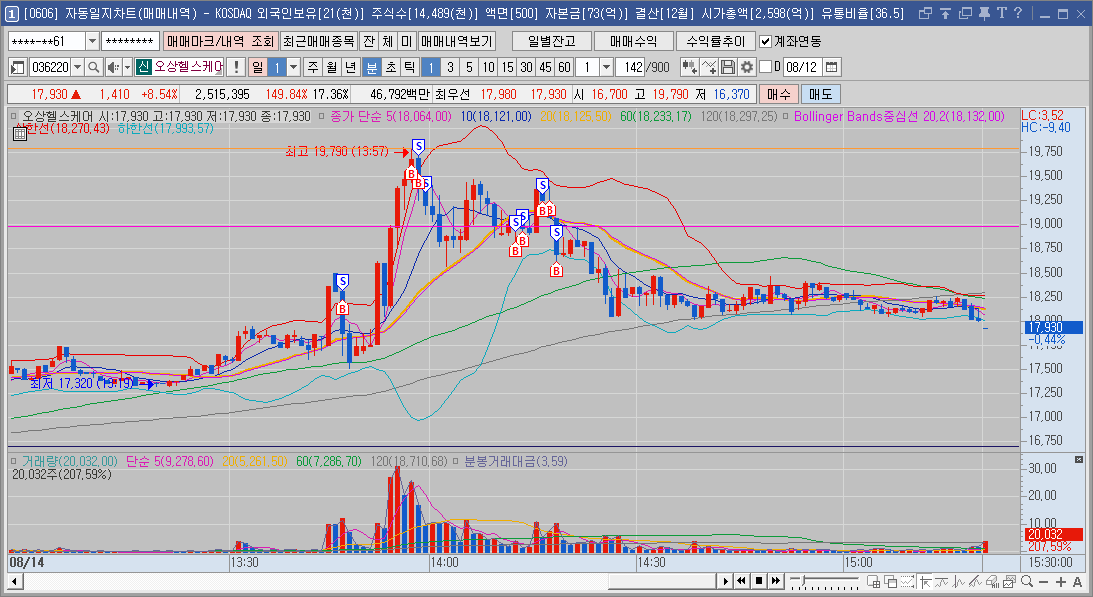The width and height of the screenshot is (1093, 597).
Task: Select the 10-minute interval button
Action: tap(489, 67)
